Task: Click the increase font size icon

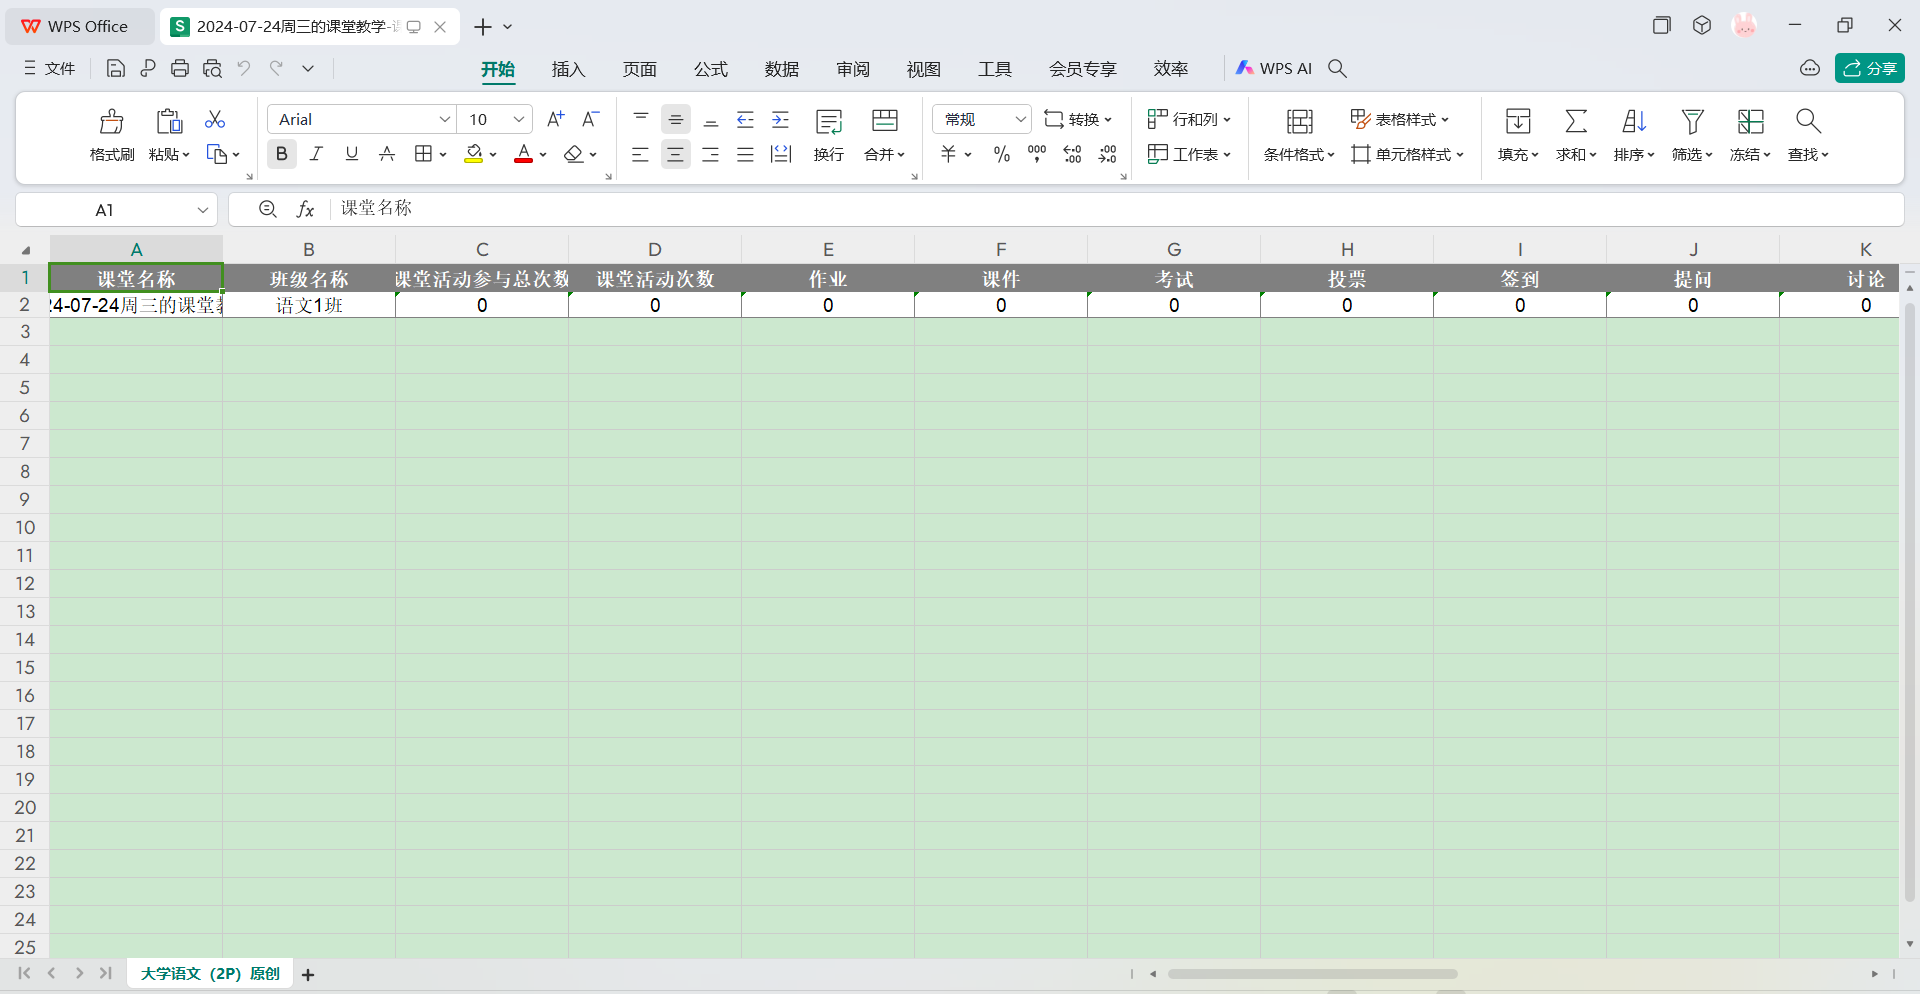Action: (x=556, y=119)
